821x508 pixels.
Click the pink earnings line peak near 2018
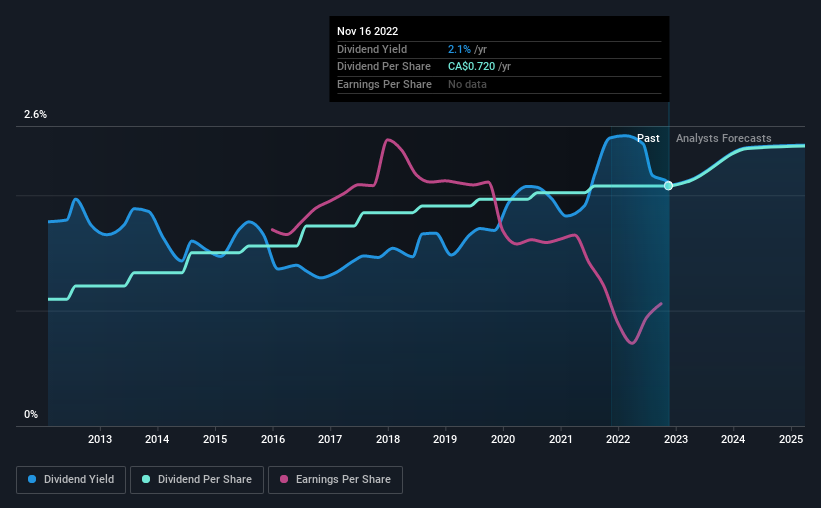(387, 139)
